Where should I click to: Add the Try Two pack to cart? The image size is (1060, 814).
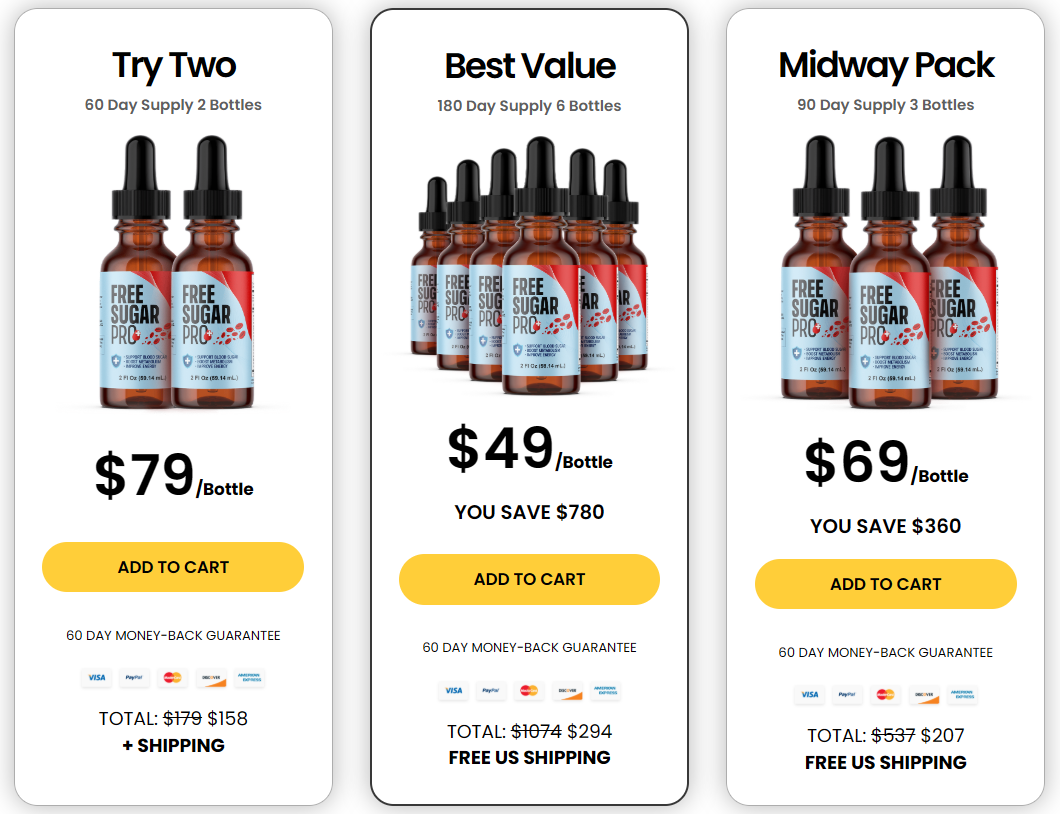click(x=173, y=567)
